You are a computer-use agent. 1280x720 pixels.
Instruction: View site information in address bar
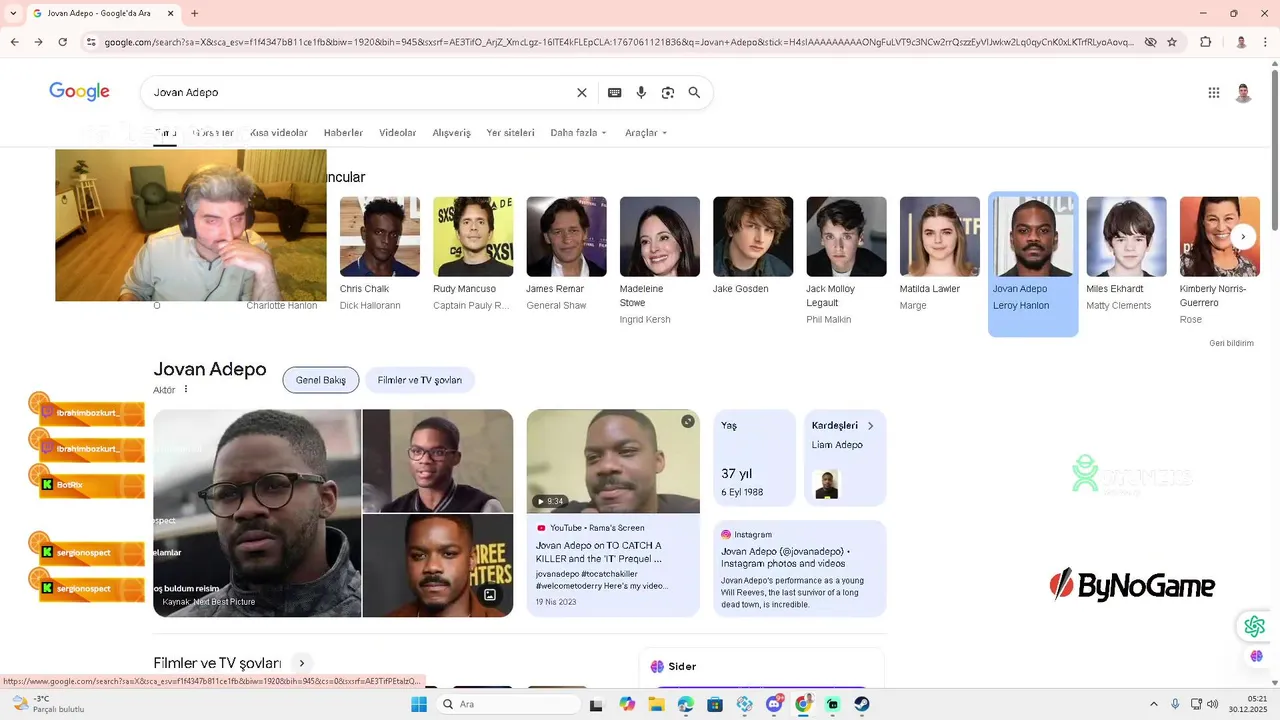(x=91, y=42)
